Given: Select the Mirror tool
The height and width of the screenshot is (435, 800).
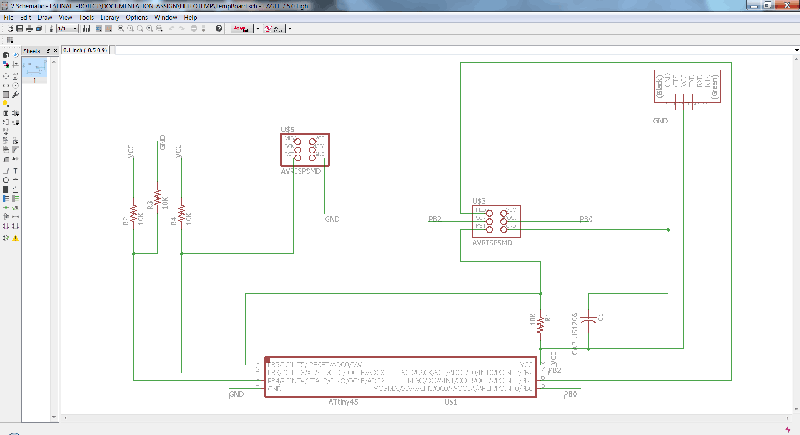Looking at the screenshot, I should pyautogui.click(x=6, y=85).
